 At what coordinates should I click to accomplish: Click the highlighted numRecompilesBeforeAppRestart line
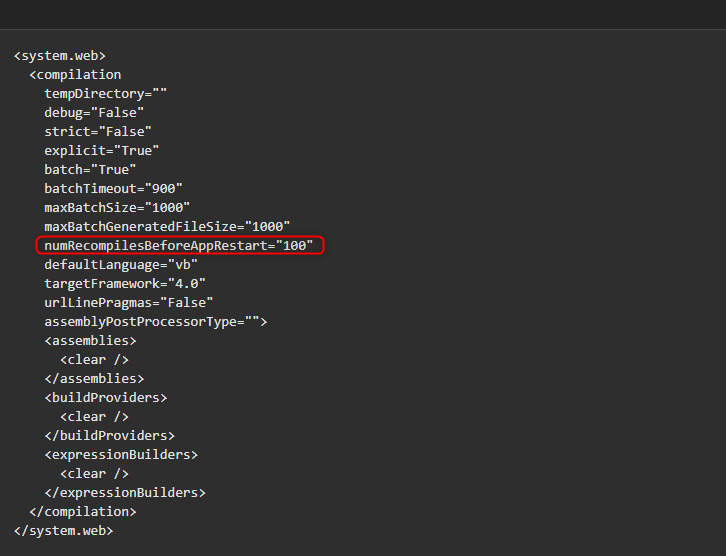click(x=179, y=245)
